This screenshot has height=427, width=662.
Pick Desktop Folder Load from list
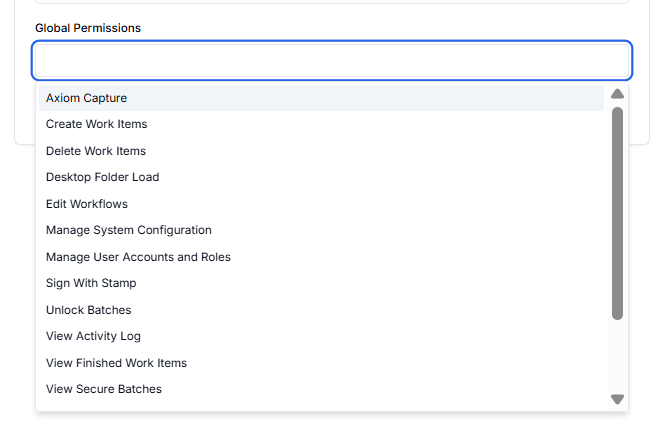(x=321, y=177)
